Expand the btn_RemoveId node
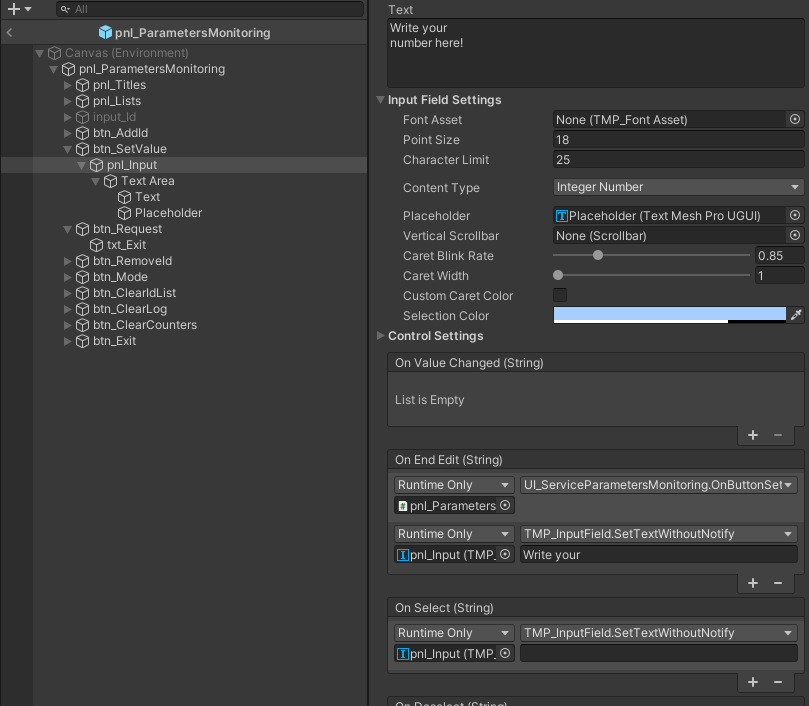This screenshot has width=809, height=706. (x=67, y=261)
